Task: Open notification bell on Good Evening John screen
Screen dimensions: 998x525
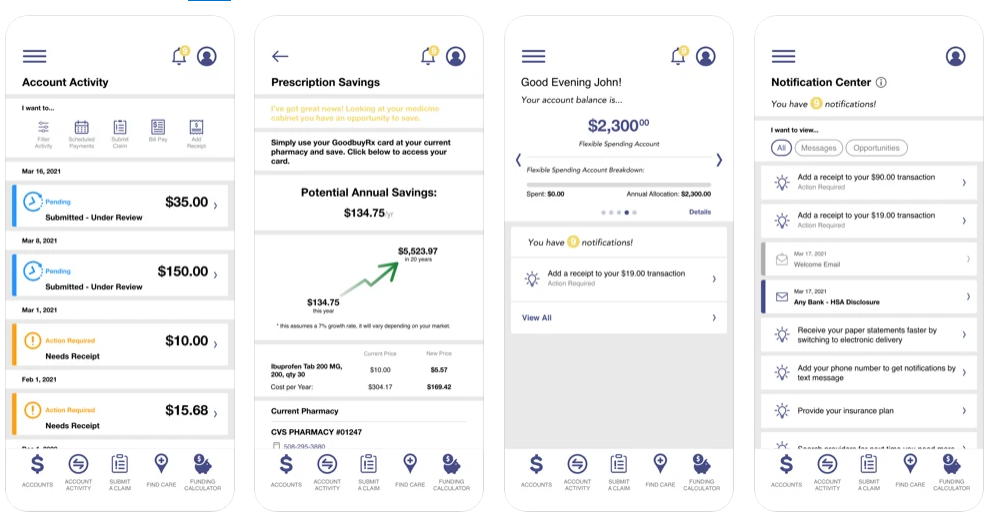Action: coord(678,56)
